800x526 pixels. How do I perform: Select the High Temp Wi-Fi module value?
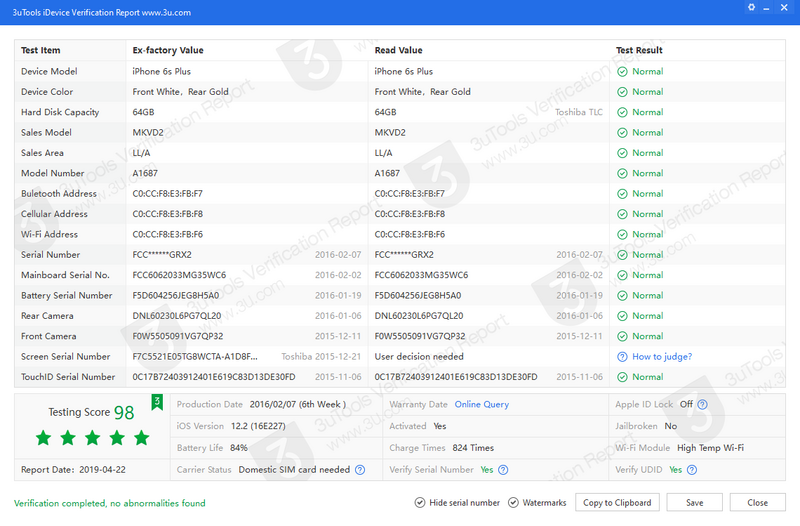pyautogui.click(x=710, y=448)
